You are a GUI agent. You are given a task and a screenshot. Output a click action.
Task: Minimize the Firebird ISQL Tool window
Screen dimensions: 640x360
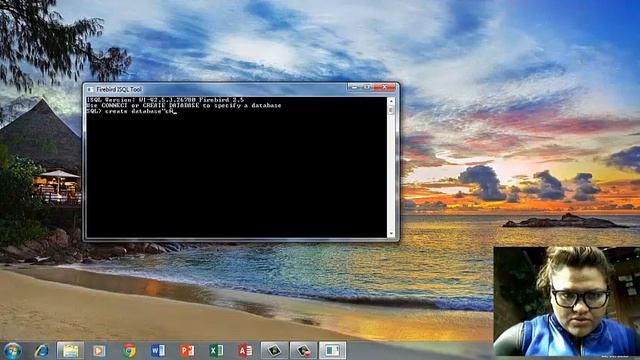point(354,87)
